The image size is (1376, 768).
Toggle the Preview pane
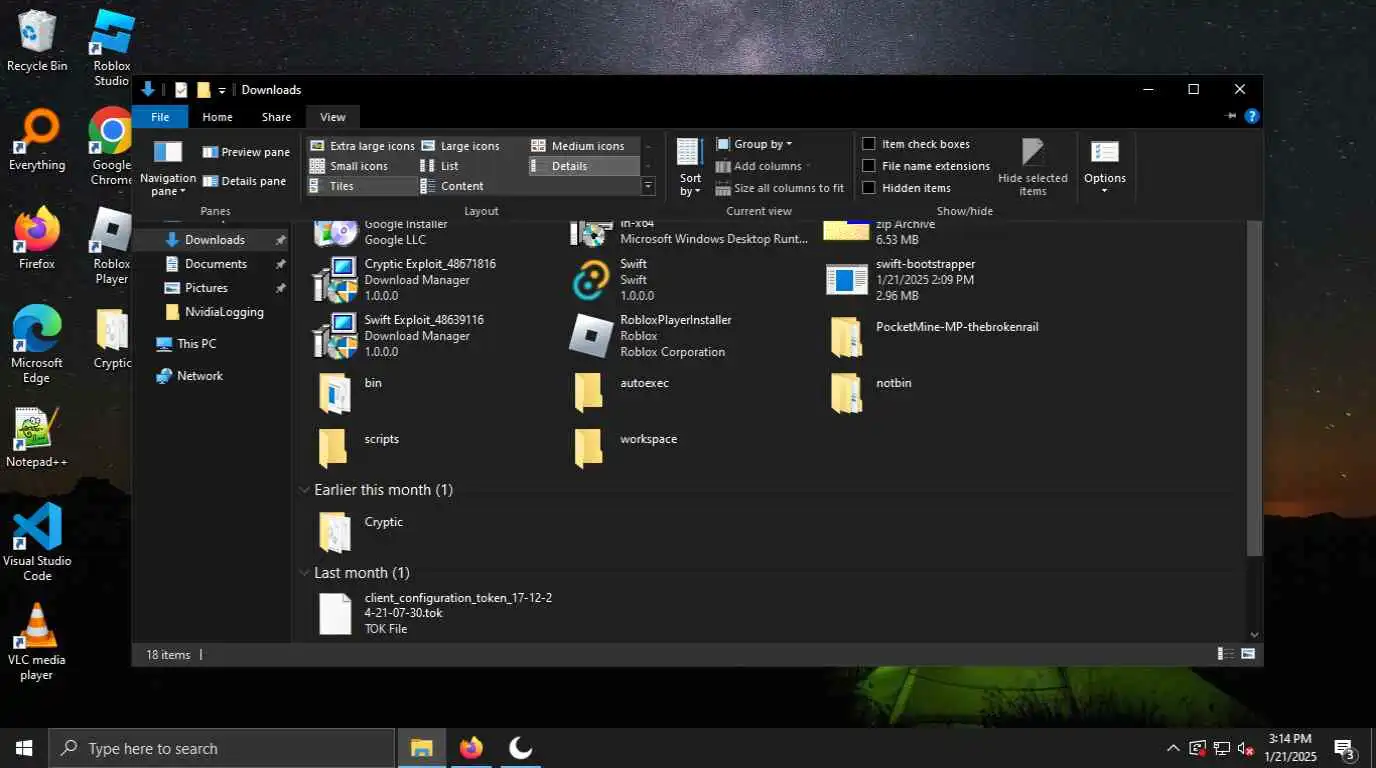click(245, 152)
